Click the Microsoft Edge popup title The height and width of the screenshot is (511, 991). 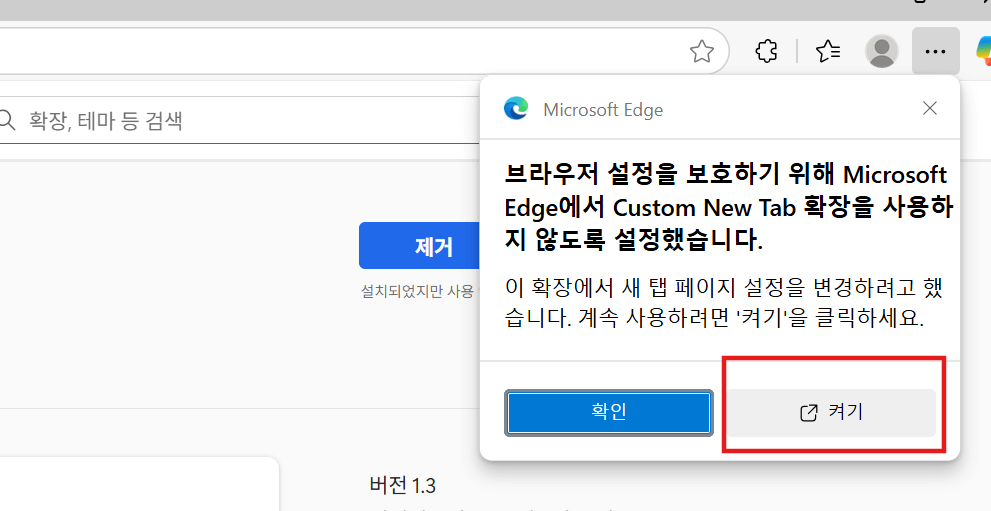603,110
